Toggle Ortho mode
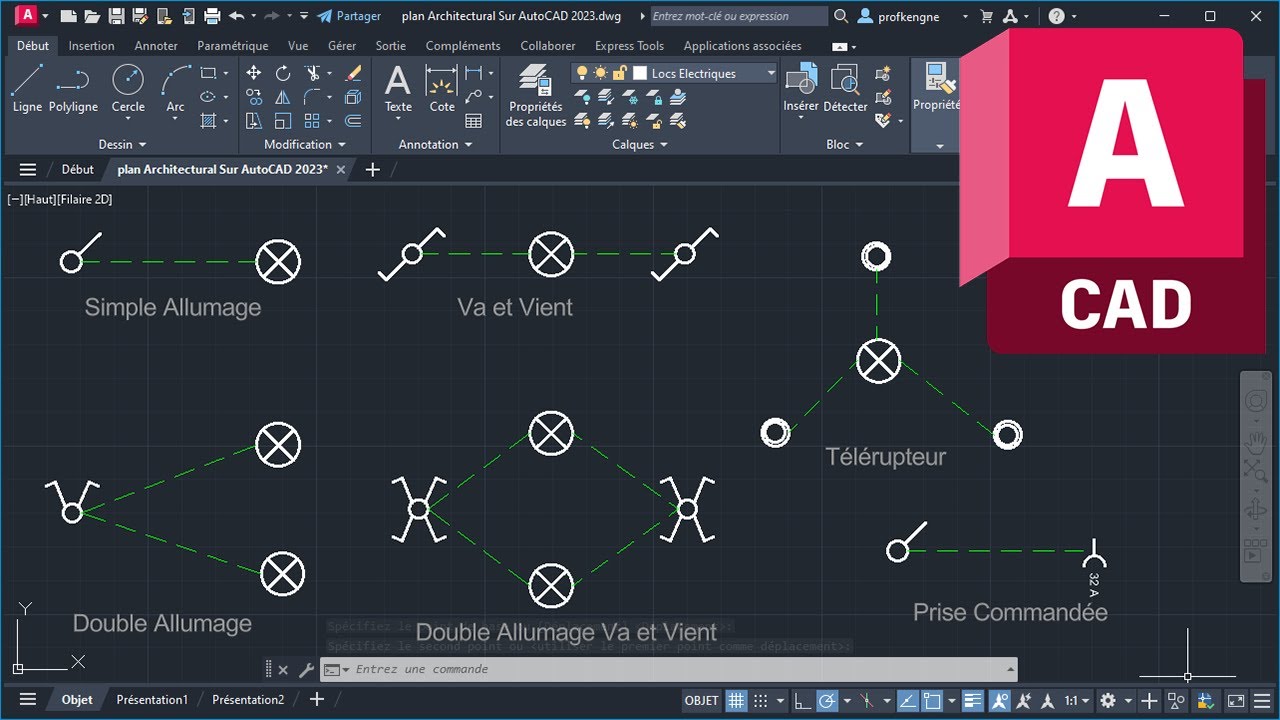The height and width of the screenshot is (720, 1280). pyautogui.click(x=802, y=700)
